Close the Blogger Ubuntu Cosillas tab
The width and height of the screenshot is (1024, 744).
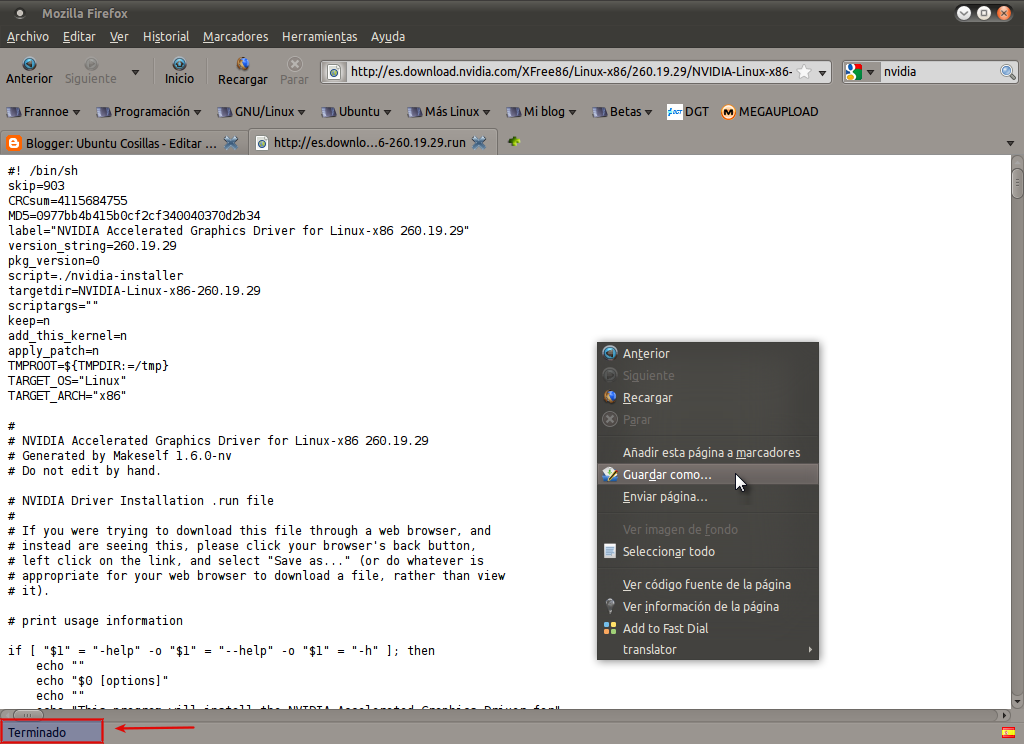pos(231,142)
